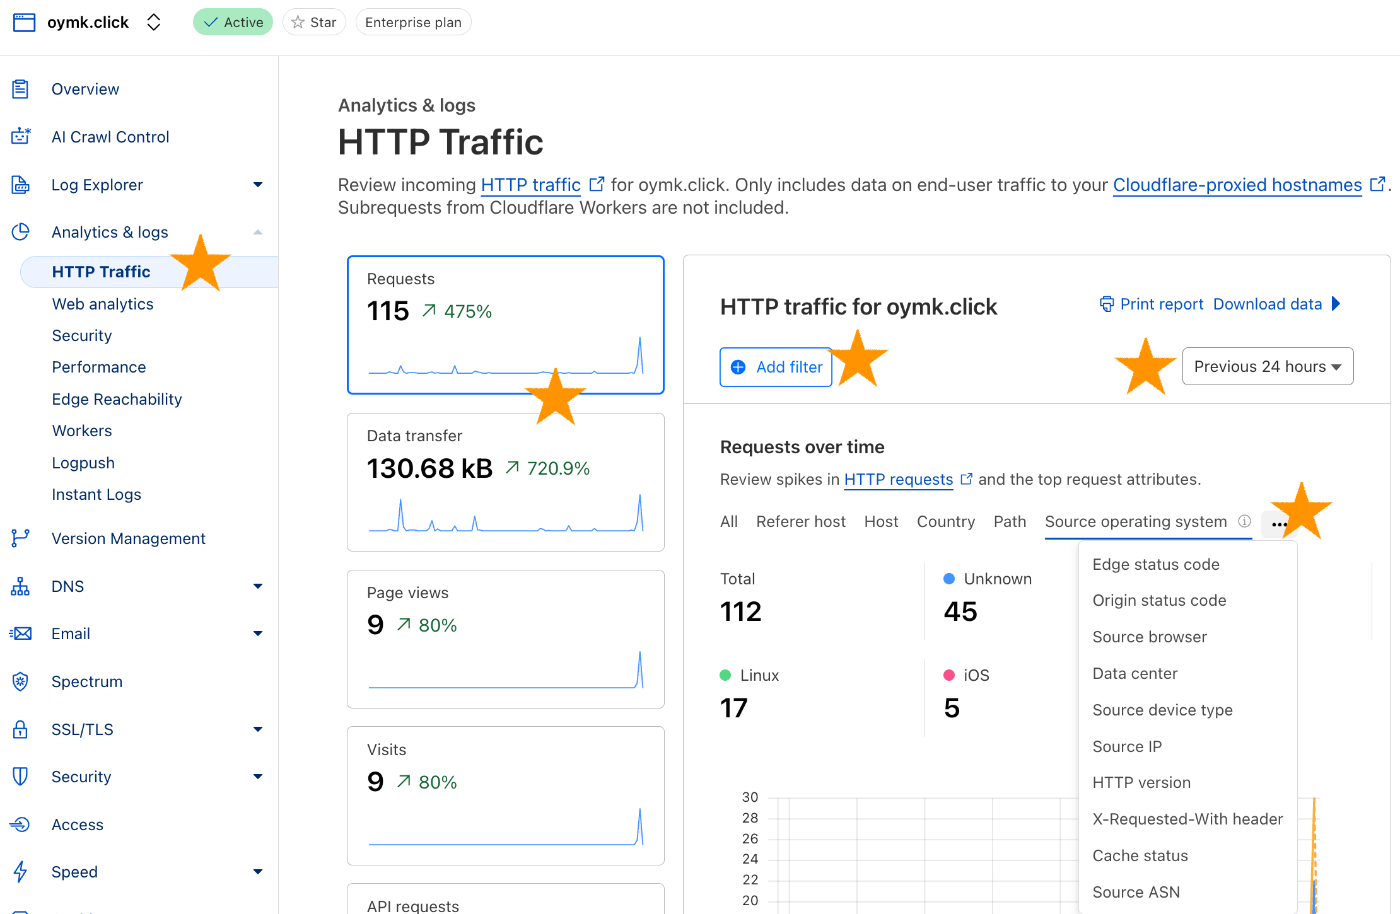The width and height of the screenshot is (1400, 914).
Task: Collapse the Analytics & logs section arrow
Action: coord(258,232)
